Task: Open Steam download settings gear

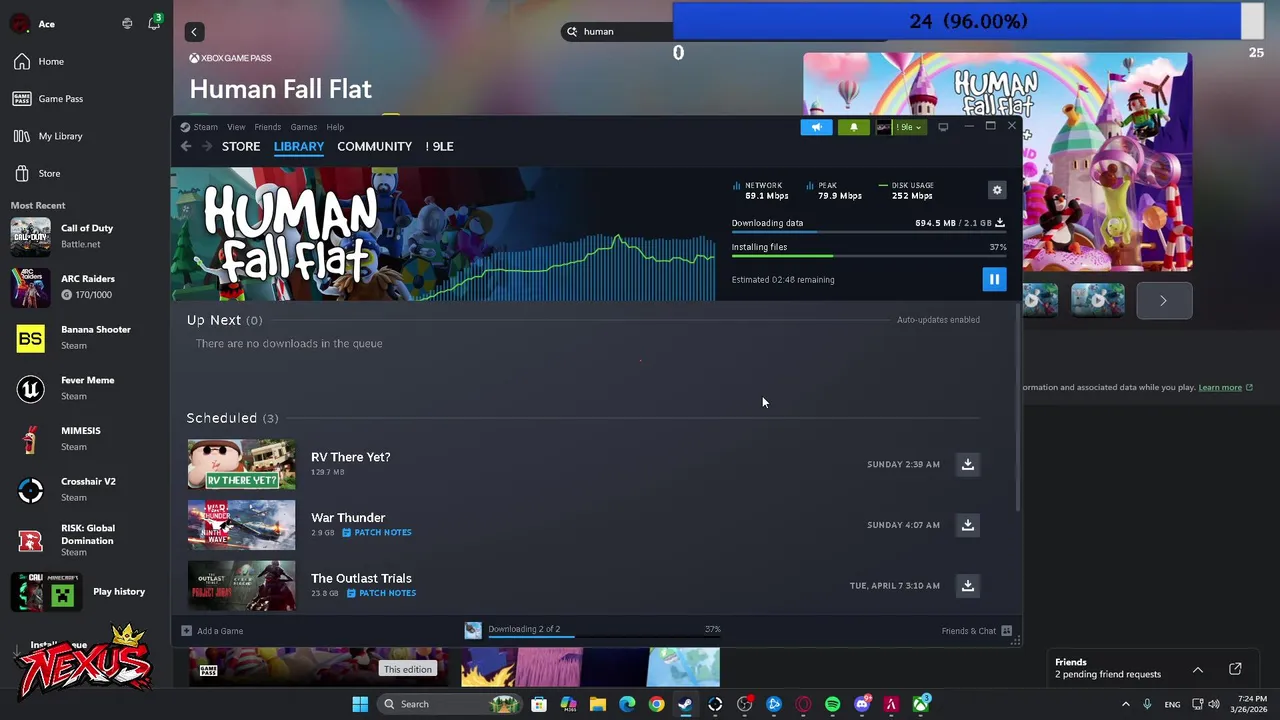Action: 997,190
